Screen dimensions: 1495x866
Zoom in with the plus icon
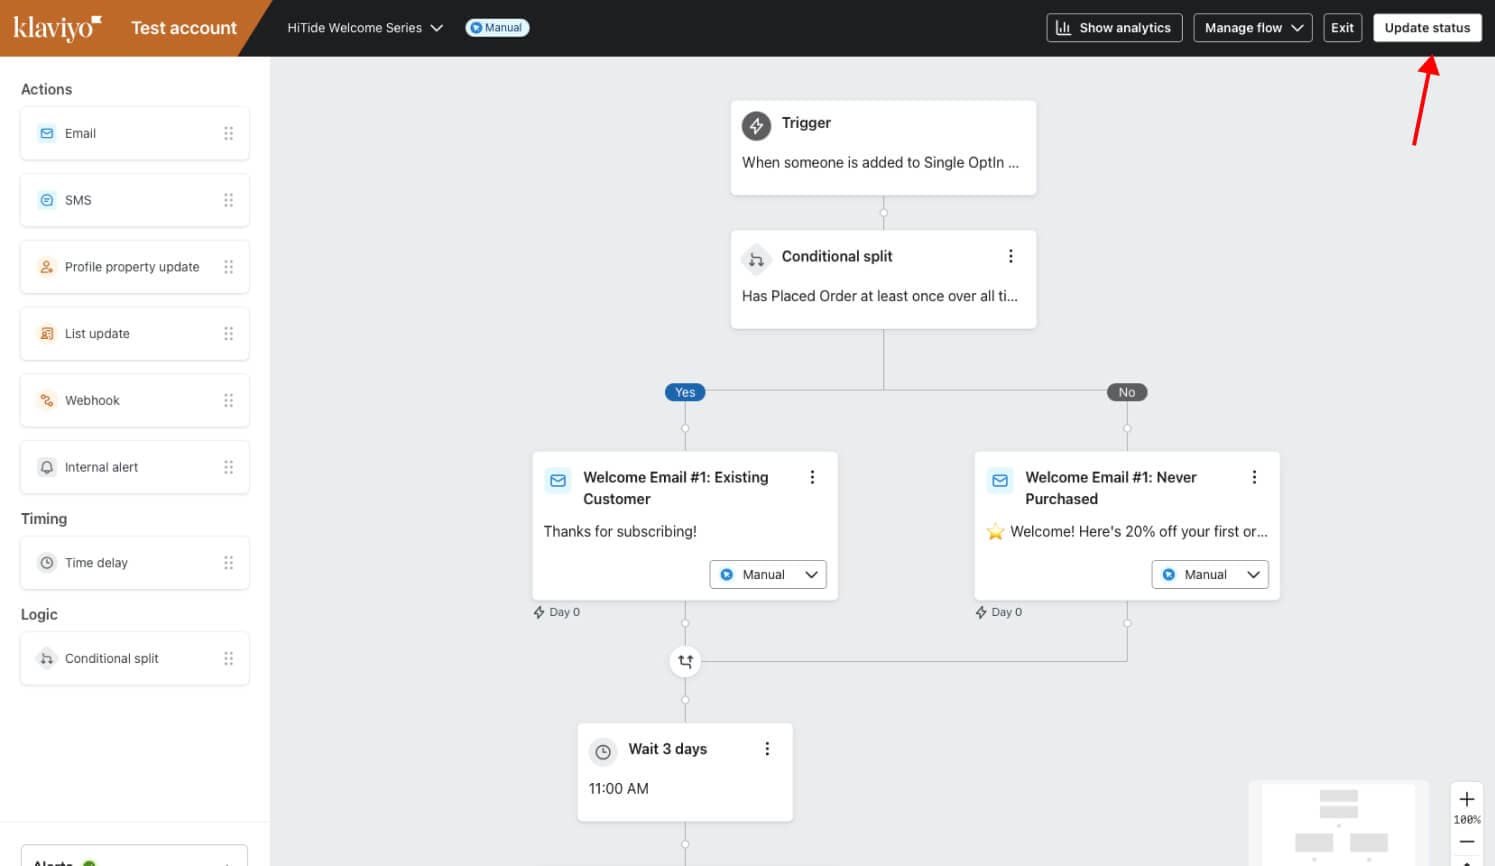pos(1466,799)
